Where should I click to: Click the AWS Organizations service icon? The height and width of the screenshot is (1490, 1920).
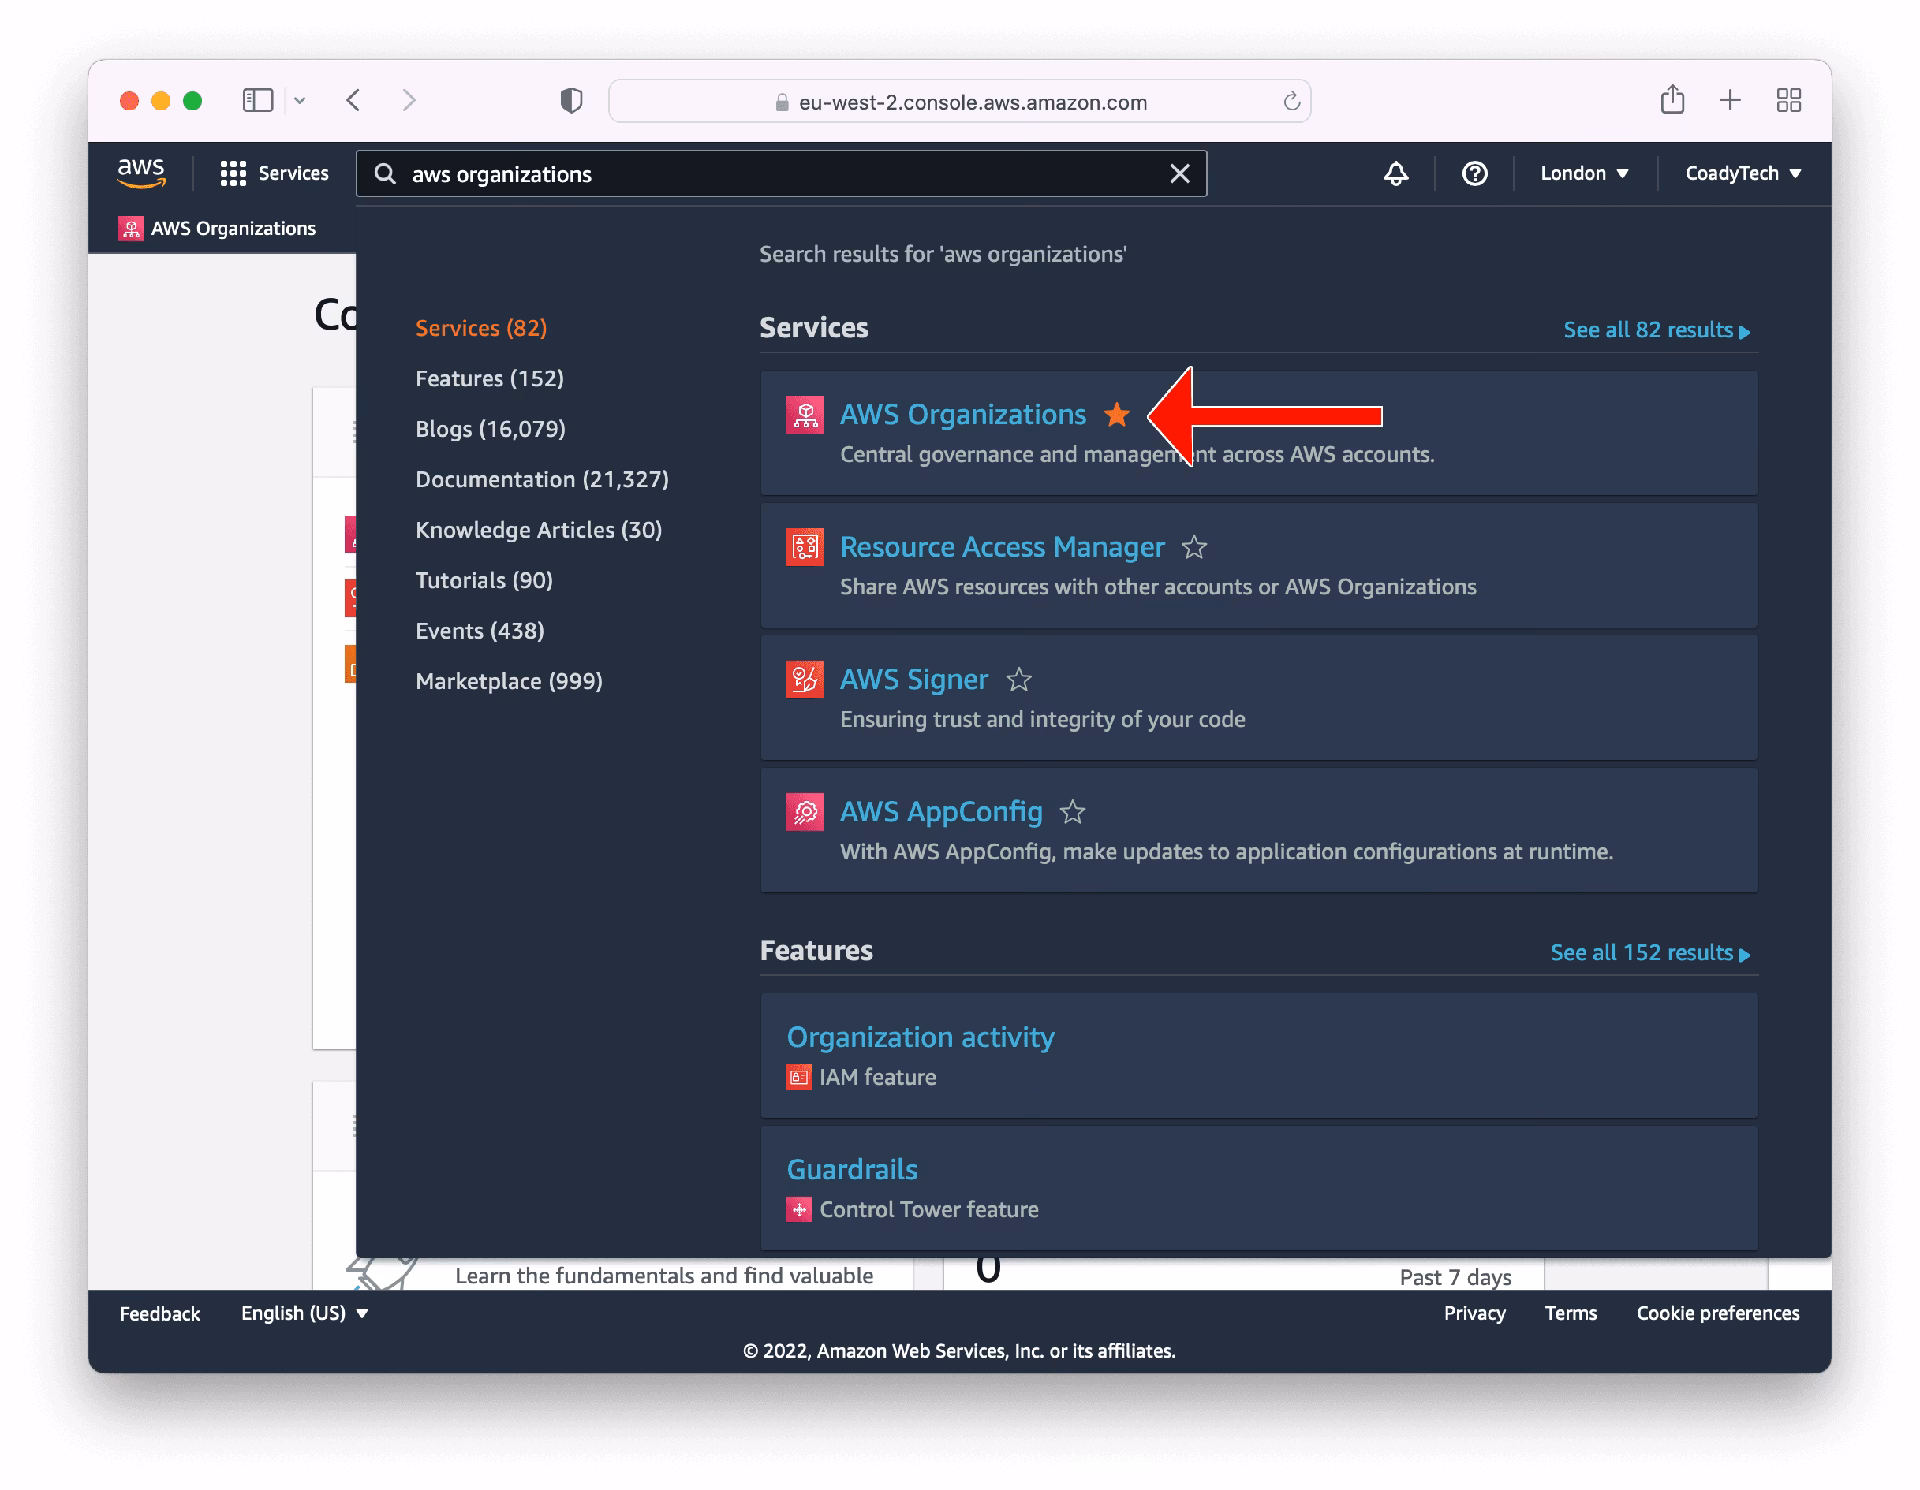(x=805, y=414)
